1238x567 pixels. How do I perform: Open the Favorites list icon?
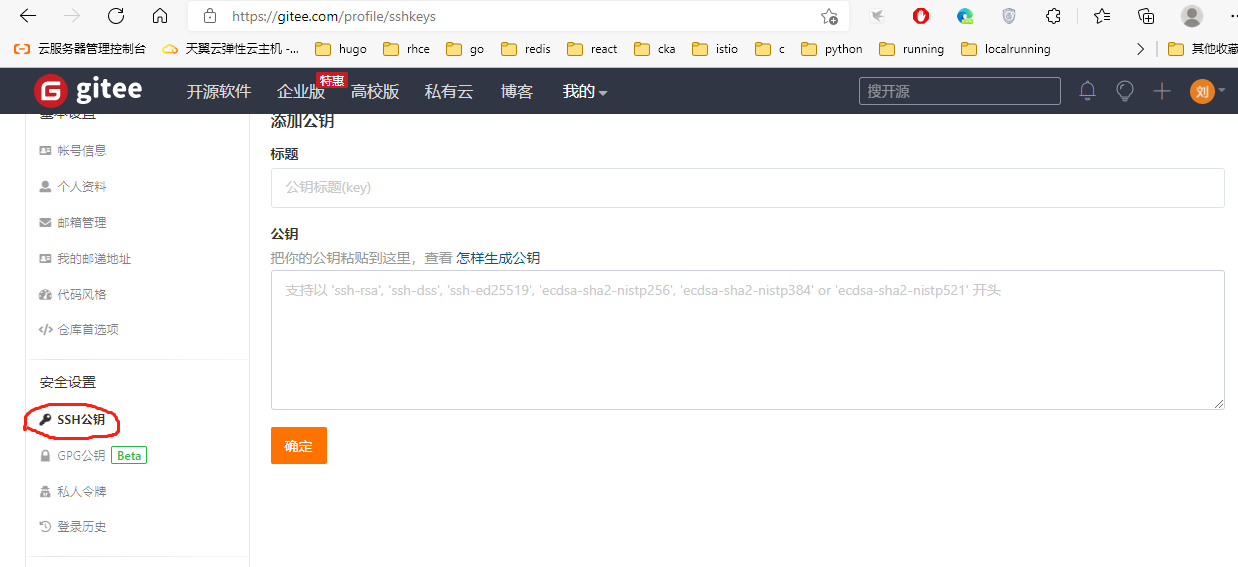click(1102, 16)
